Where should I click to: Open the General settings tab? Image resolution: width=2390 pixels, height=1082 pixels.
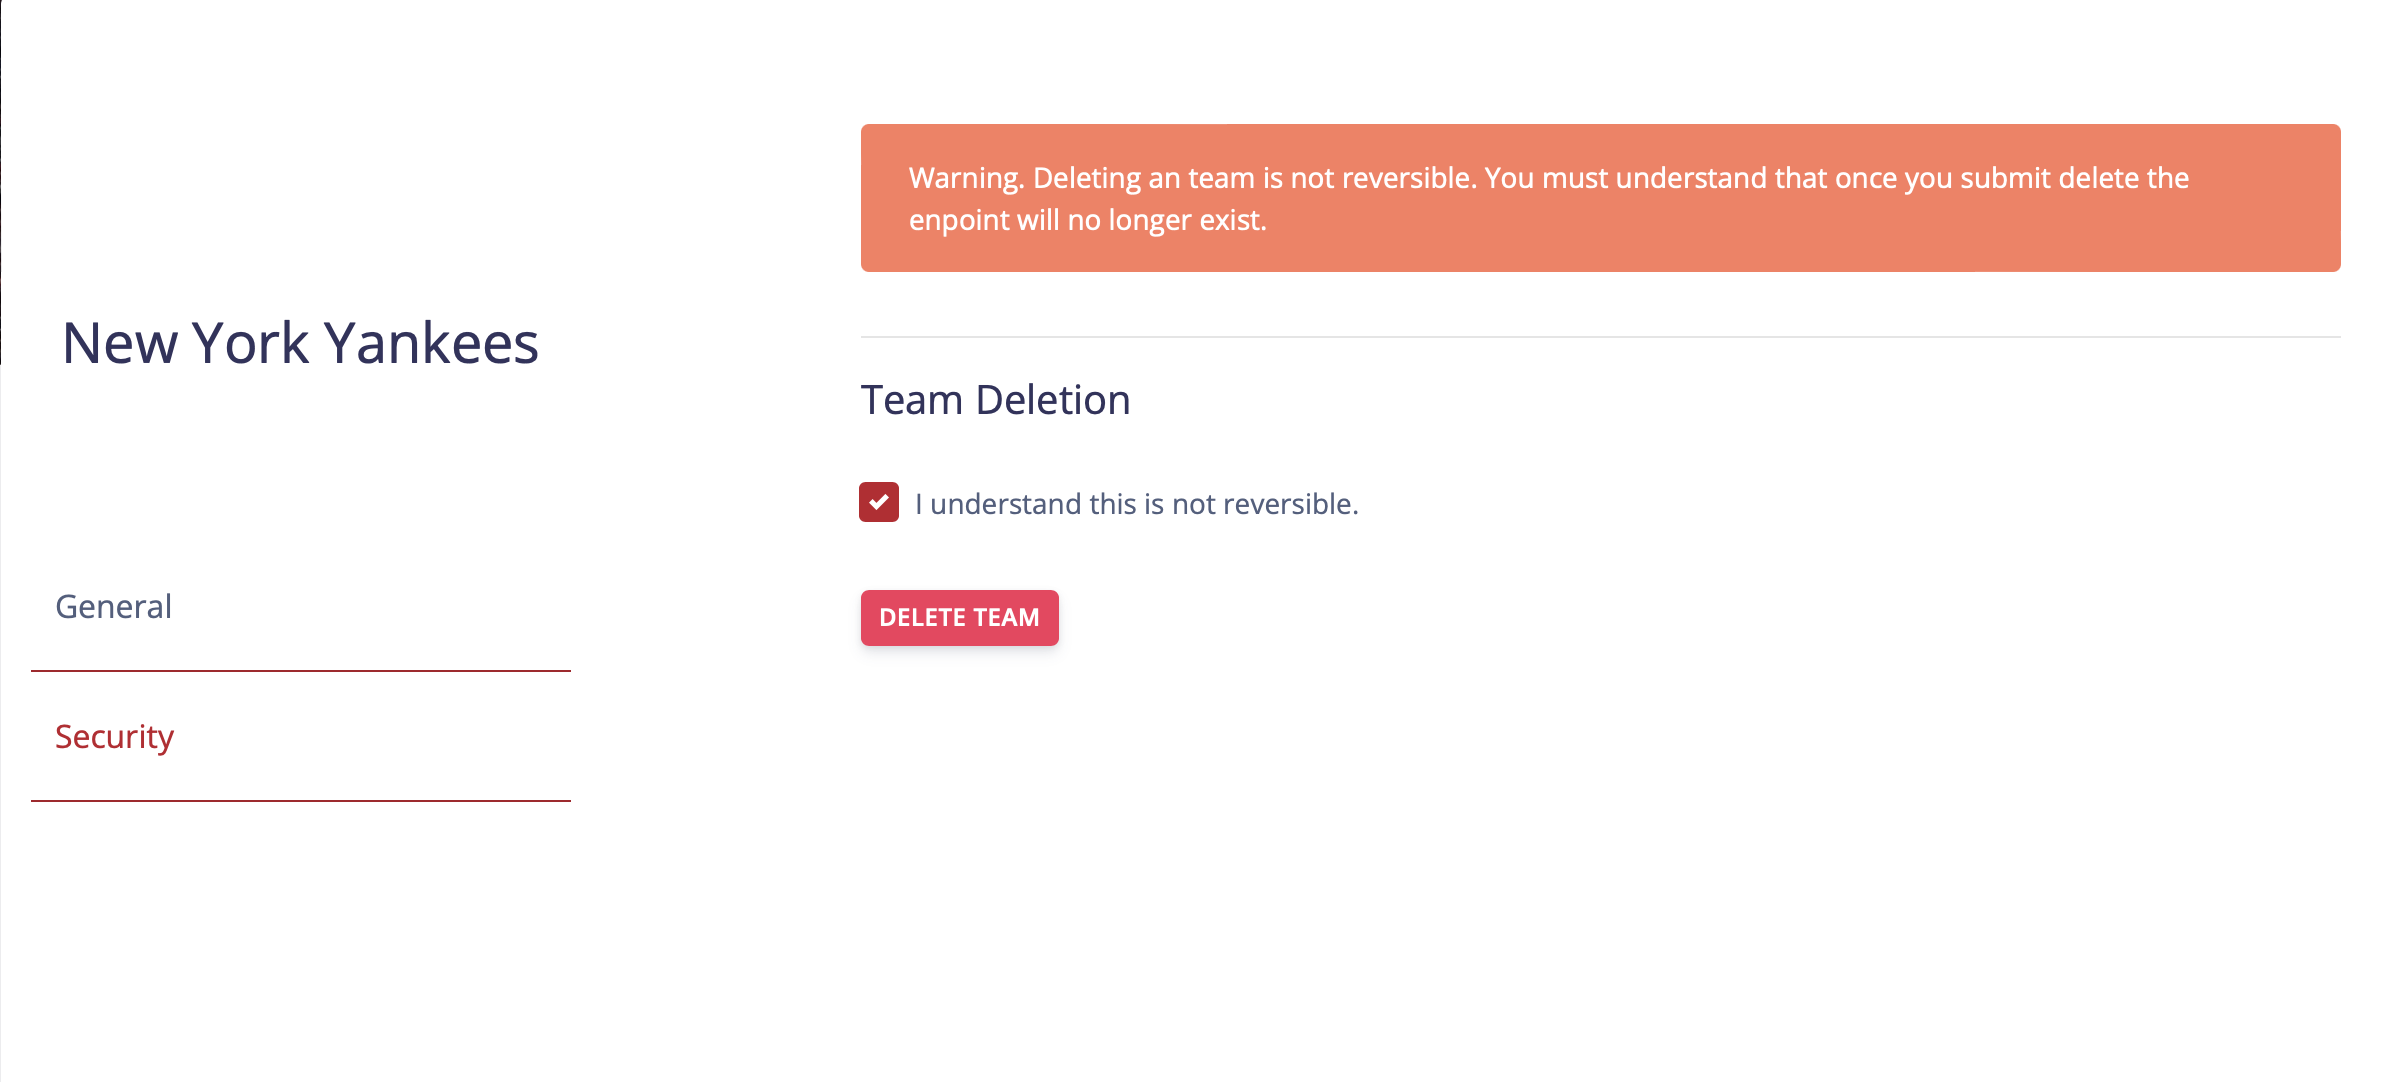(x=114, y=607)
